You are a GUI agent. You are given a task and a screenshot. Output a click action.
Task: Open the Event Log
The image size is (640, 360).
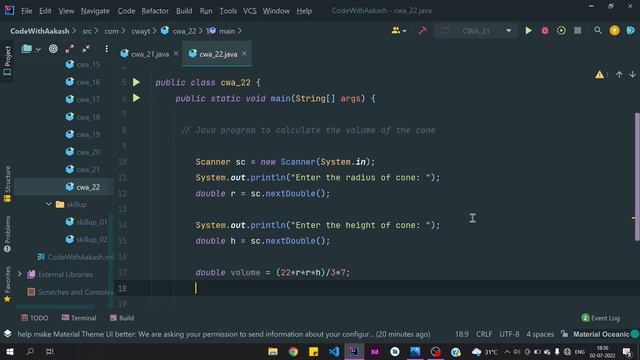[600, 318]
